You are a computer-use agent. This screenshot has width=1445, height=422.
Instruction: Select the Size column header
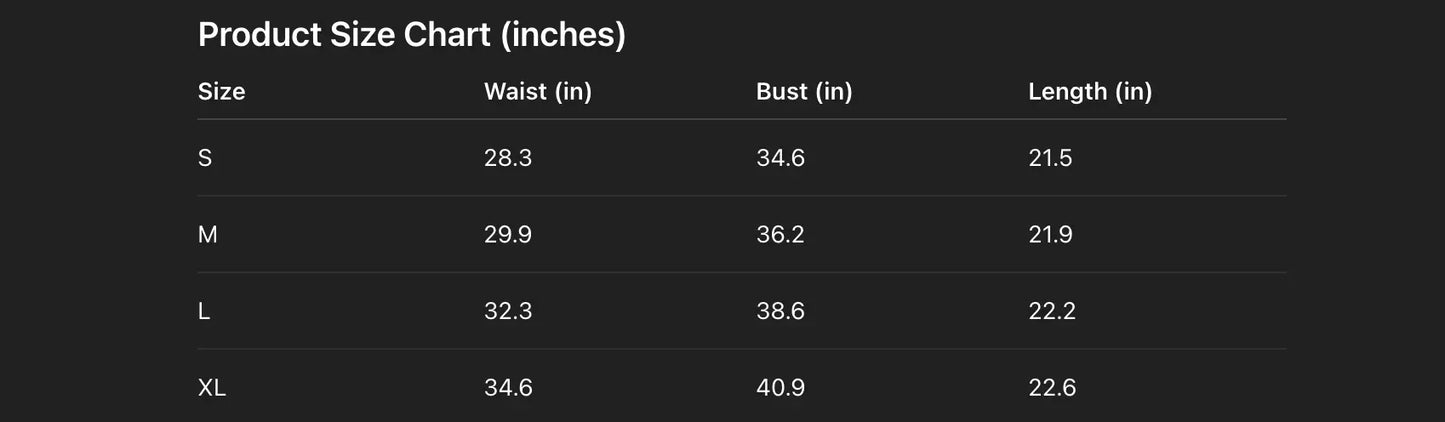pyautogui.click(x=221, y=92)
